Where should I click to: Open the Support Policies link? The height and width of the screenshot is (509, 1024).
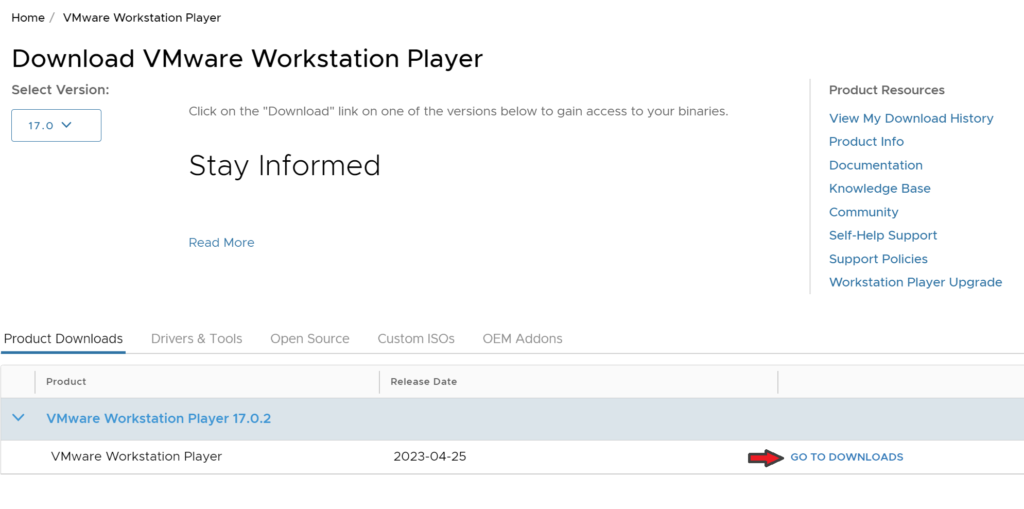click(x=878, y=259)
